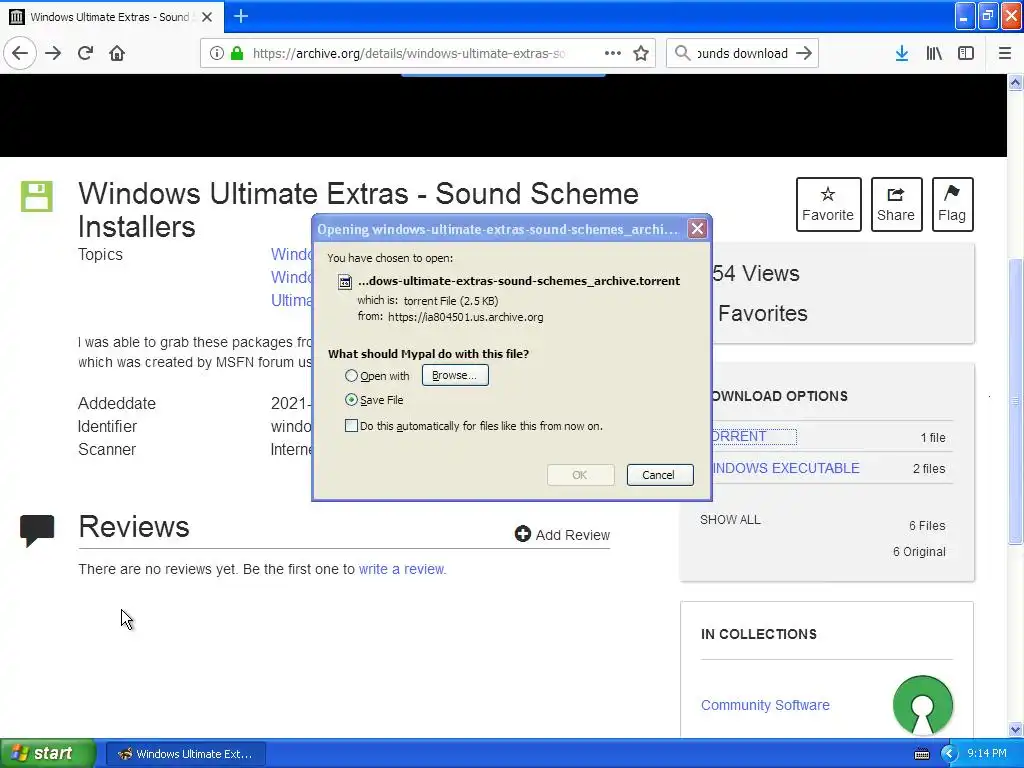Image resolution: width=1024 pixels, height=768 pixels.
Task: Click the page scrollbar down arrow
Action: pos(1015,729)
